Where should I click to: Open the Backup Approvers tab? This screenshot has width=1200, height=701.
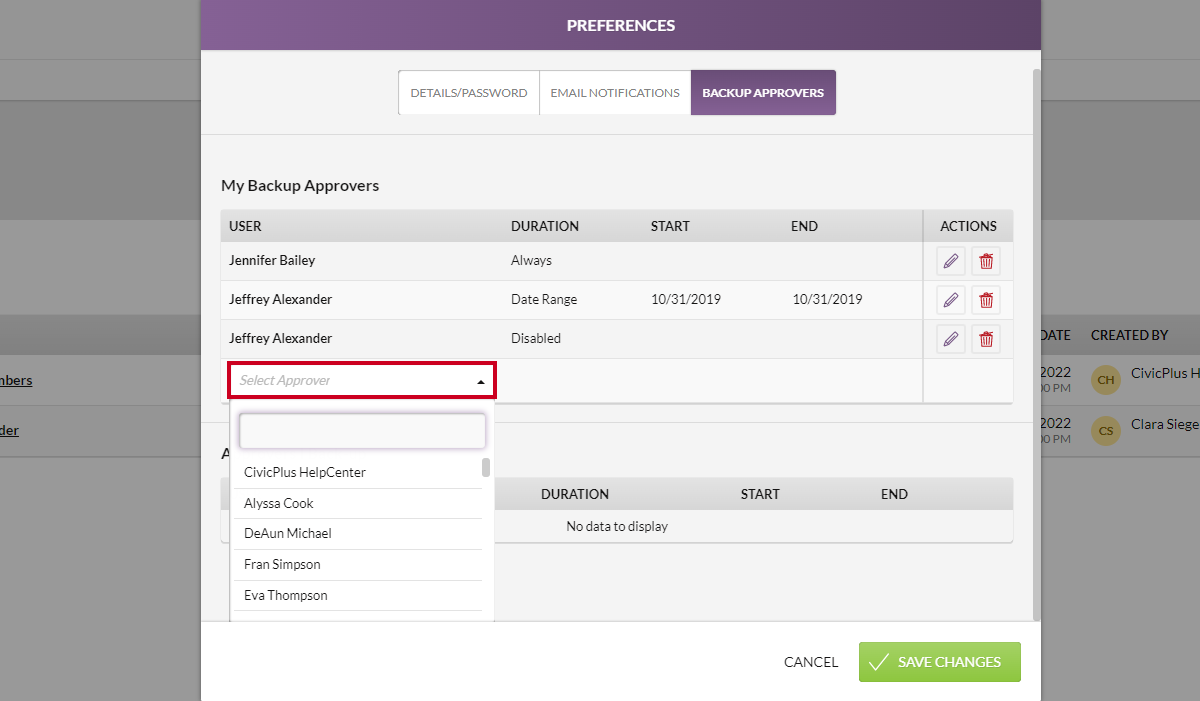[x=763, y=93]
